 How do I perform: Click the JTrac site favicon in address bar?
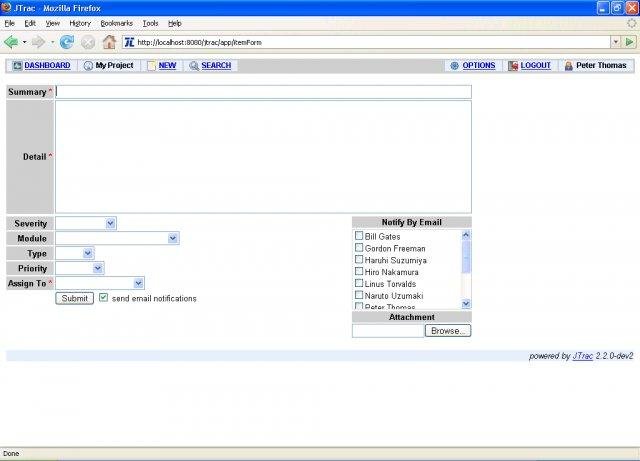129,42
